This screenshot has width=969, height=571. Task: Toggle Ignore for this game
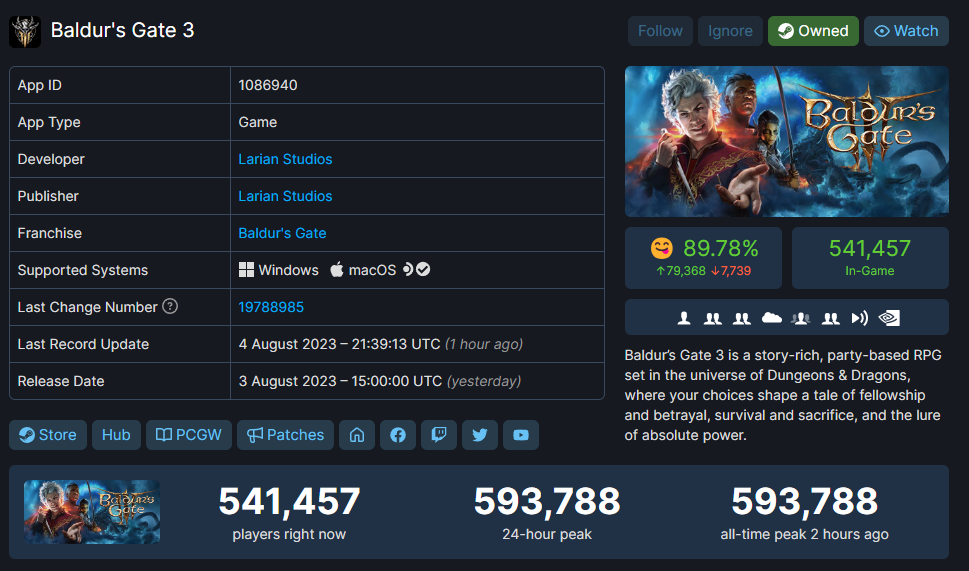pos(730,31)
